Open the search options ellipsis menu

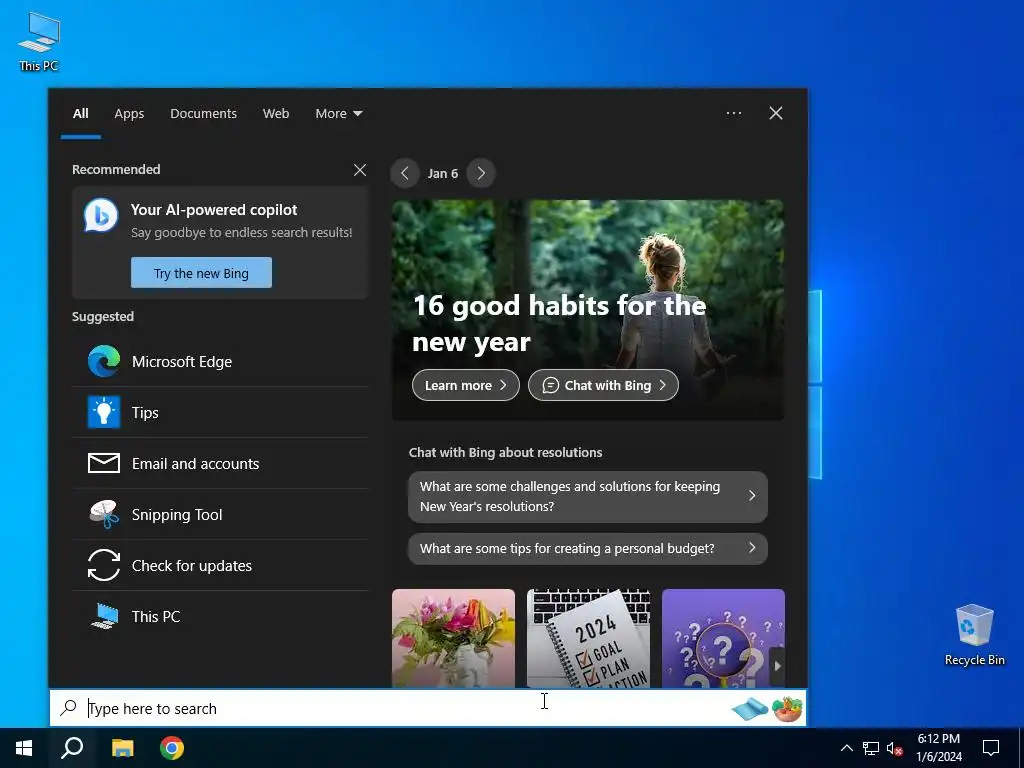[x=734, y=113]
